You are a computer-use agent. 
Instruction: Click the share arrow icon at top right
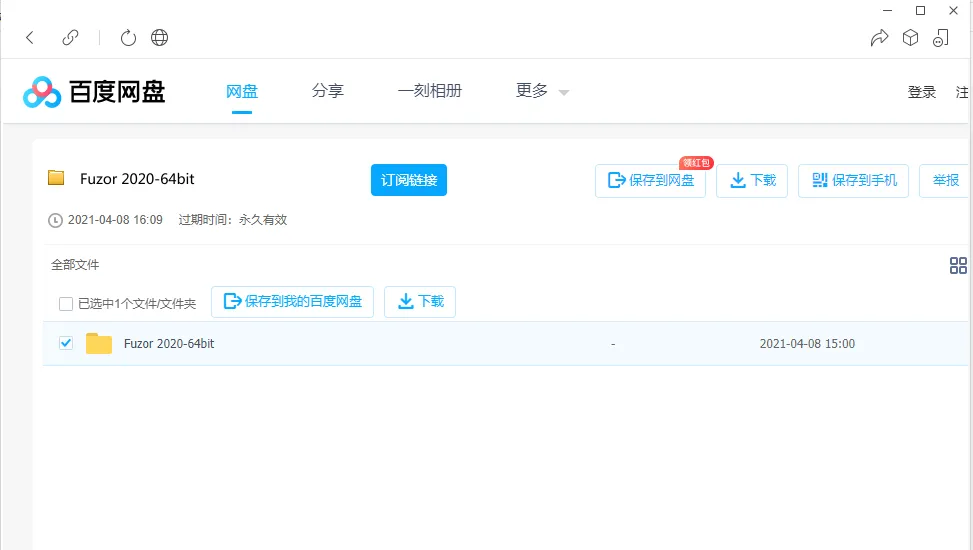point(879,38)
